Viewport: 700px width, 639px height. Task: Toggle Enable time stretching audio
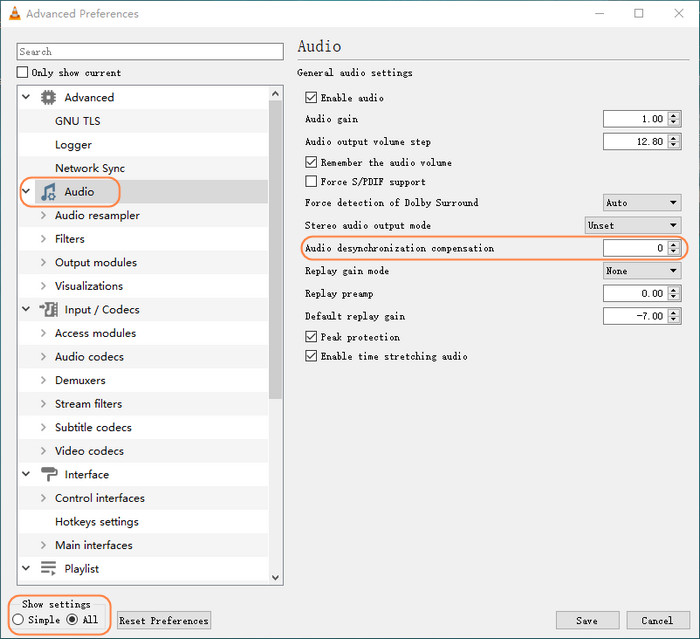311,356
